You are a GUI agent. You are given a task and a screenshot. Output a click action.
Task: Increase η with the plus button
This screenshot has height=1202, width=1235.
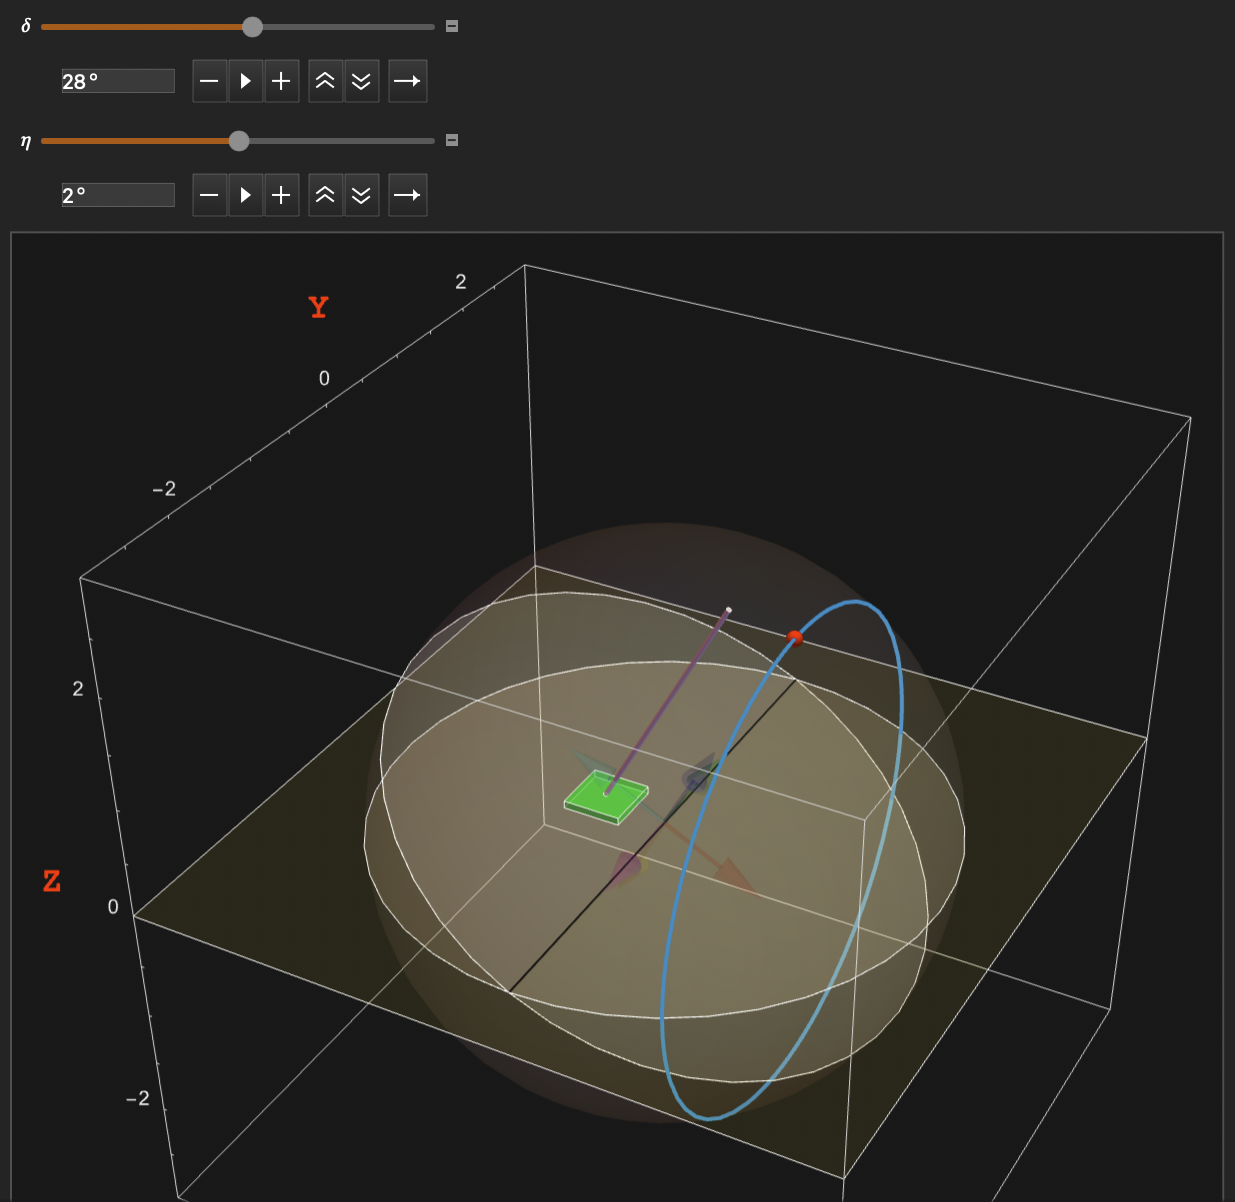click(x=281, y=195)
